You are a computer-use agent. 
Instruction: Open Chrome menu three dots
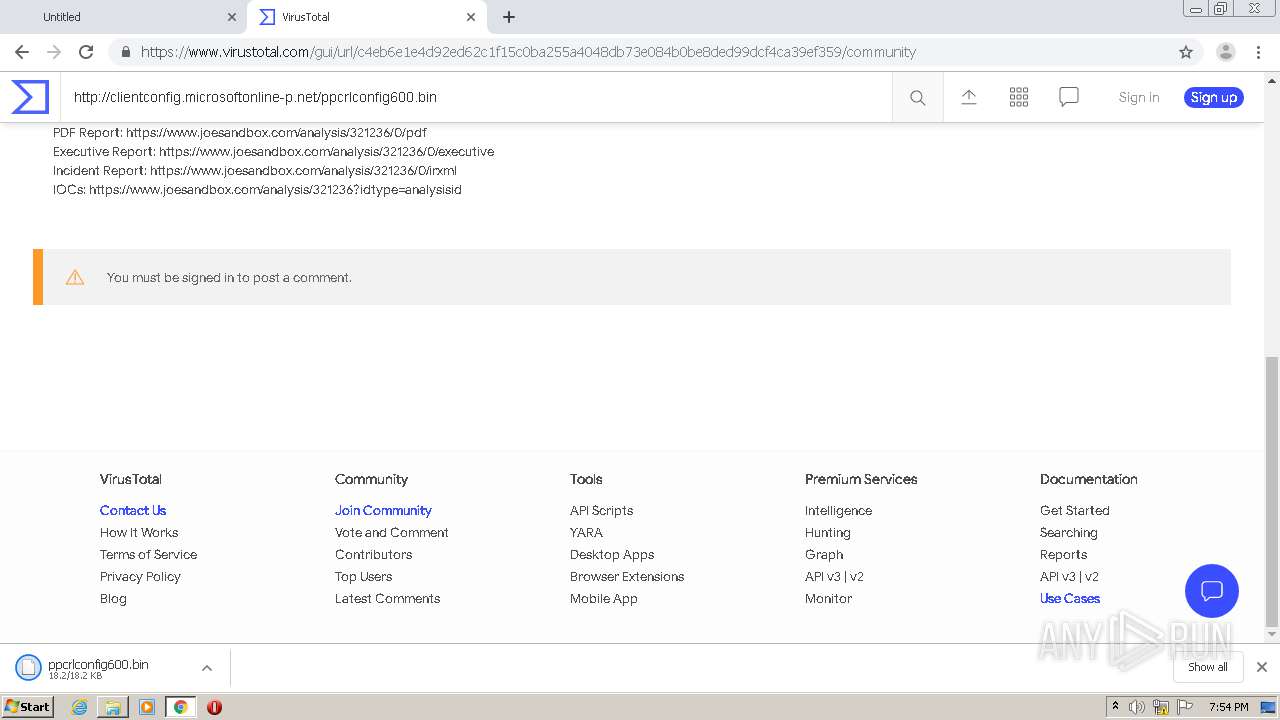pos(1258,52)
